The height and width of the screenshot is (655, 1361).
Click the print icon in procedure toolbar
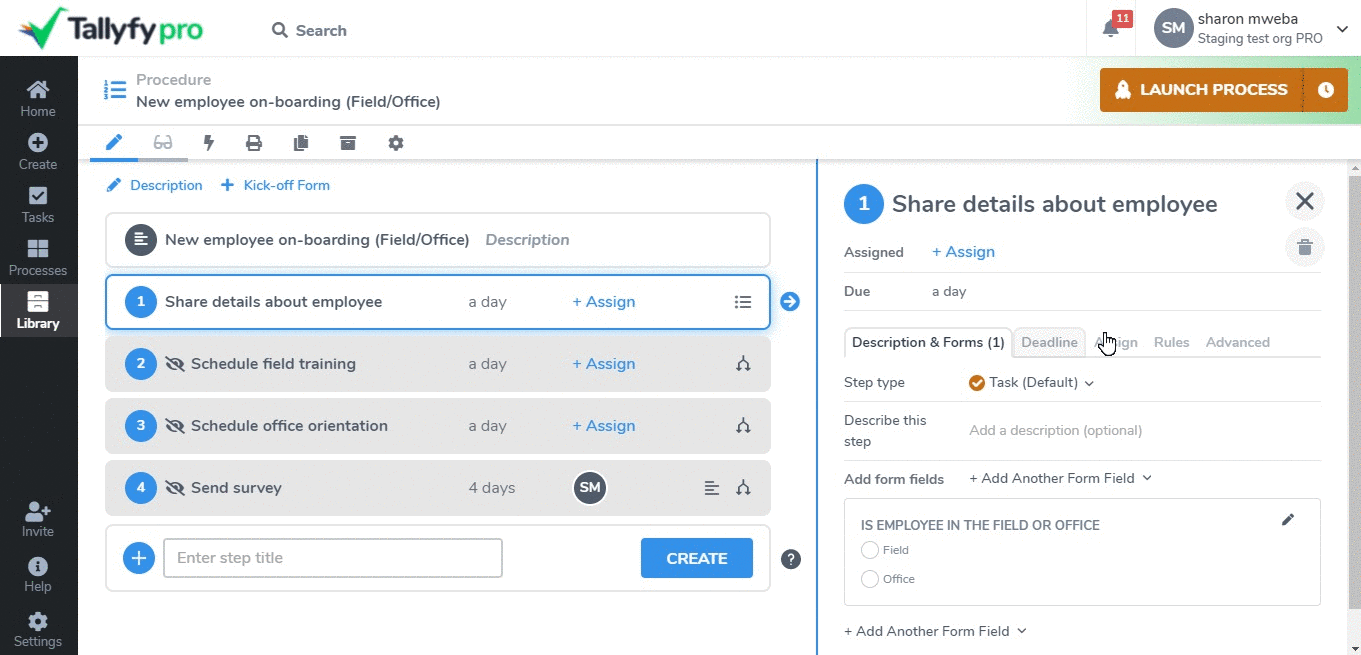click(254, 143)
